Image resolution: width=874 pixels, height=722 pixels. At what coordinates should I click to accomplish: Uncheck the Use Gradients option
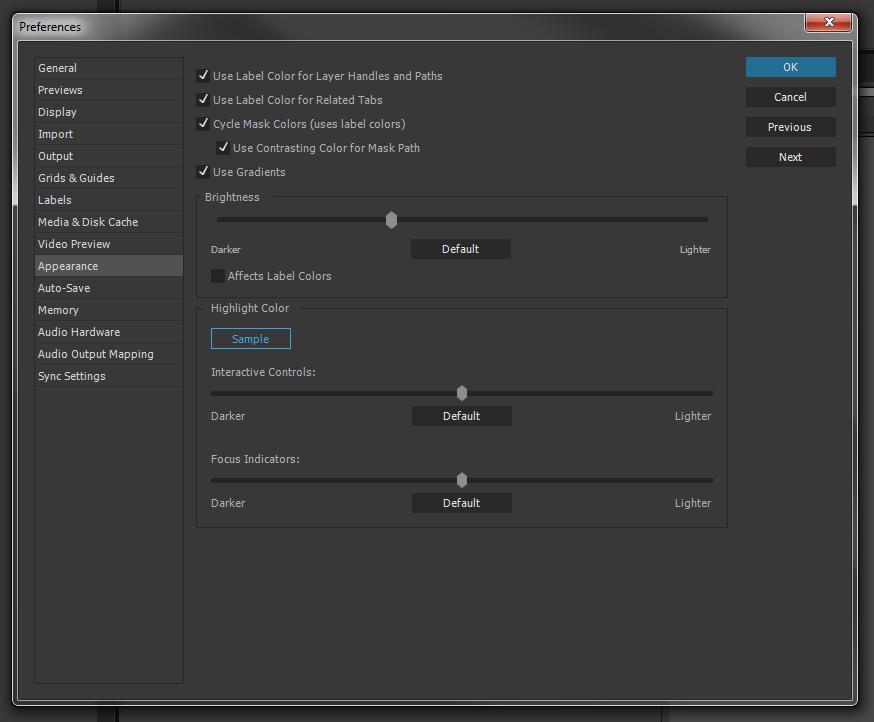coord(203,171)
